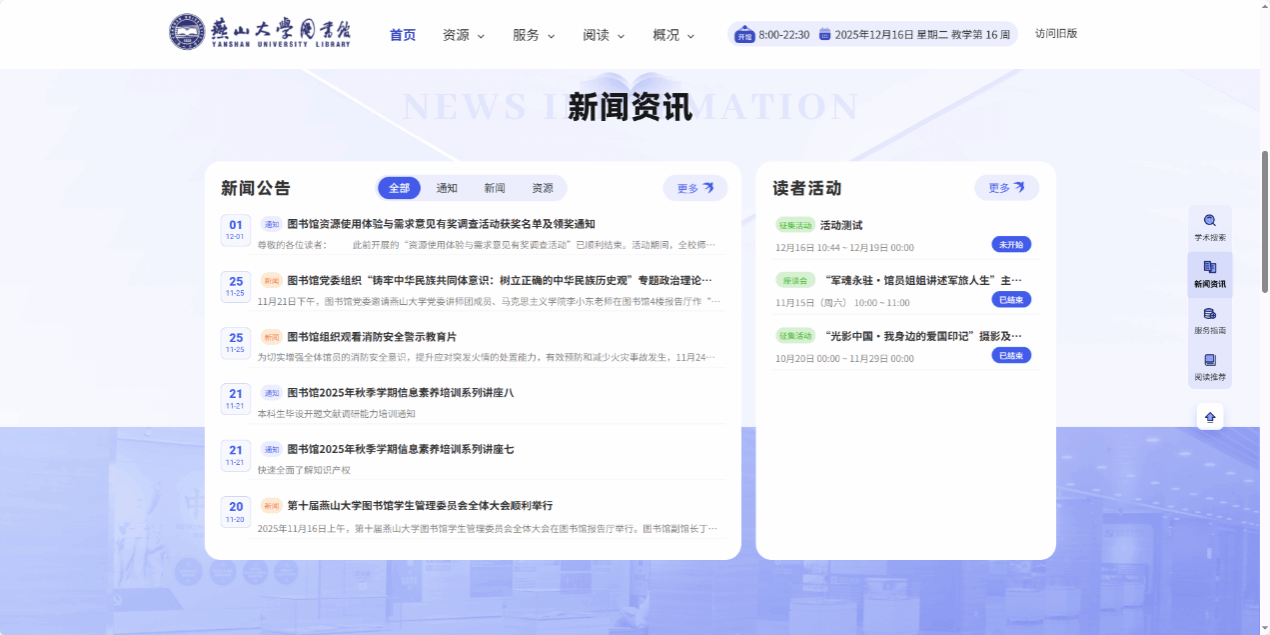This screenshot has width=1270, height=635.
Task: Open 学术搜索 in the right sidebar
Action: 1209,227
